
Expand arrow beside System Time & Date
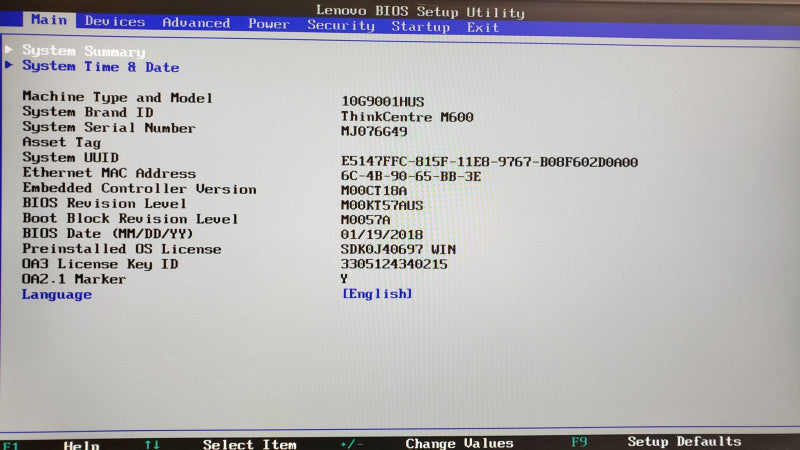(9, 65)
